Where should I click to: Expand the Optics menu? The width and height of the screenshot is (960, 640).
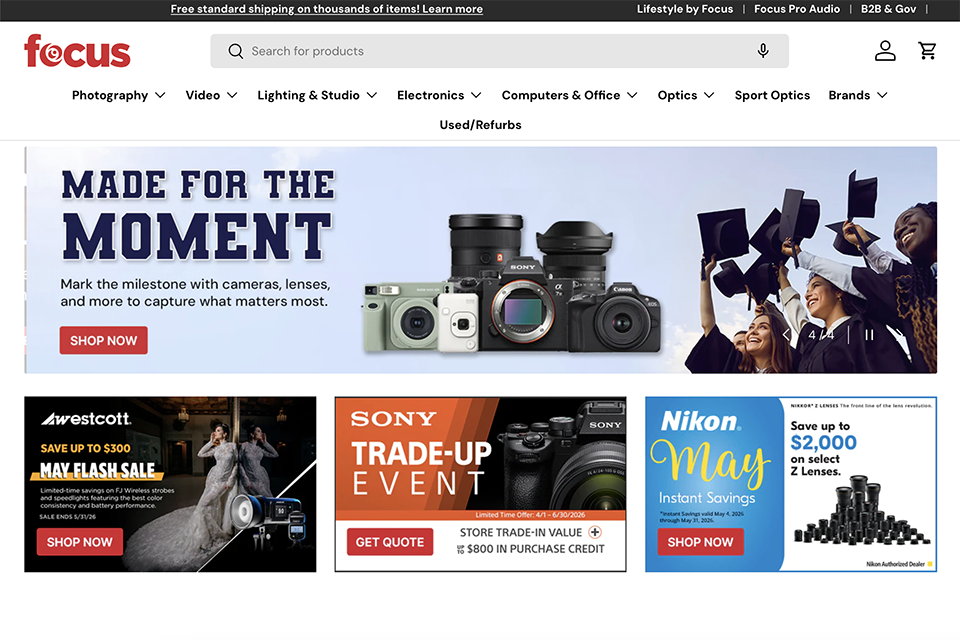tap(686, 96)
